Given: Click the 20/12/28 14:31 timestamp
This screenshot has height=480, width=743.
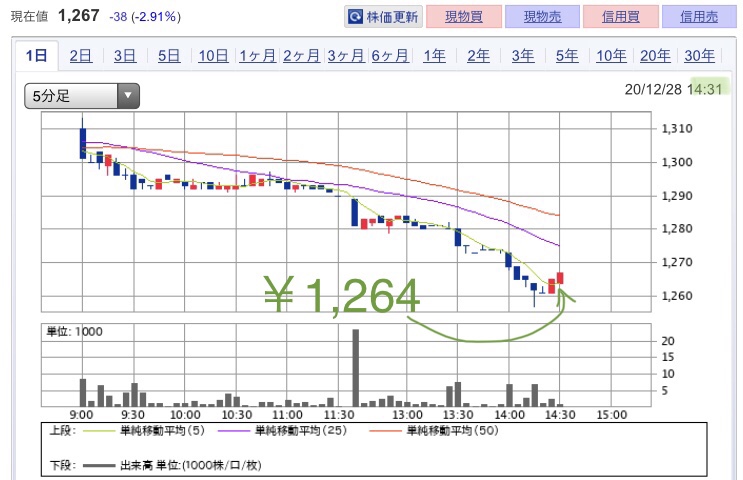Looking at the screenshot, I should point(673,89).
